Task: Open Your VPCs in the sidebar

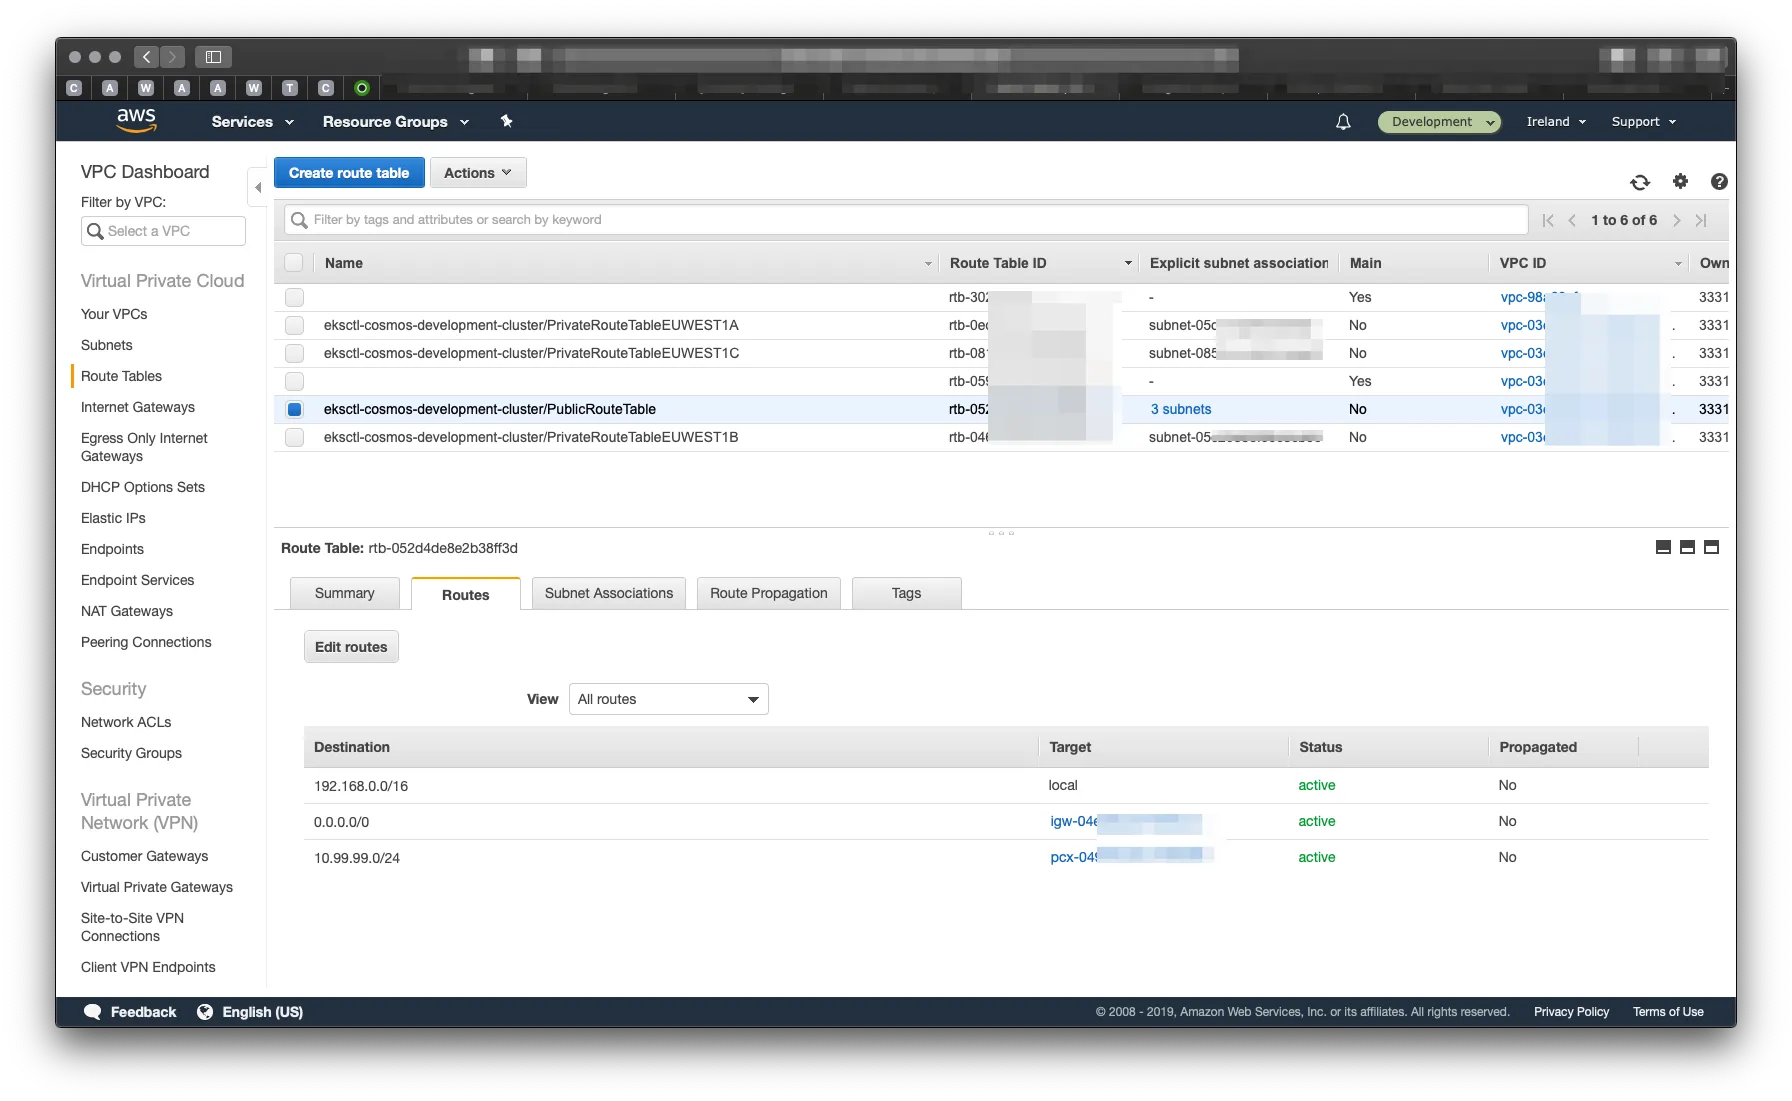Action: [114, 314]
